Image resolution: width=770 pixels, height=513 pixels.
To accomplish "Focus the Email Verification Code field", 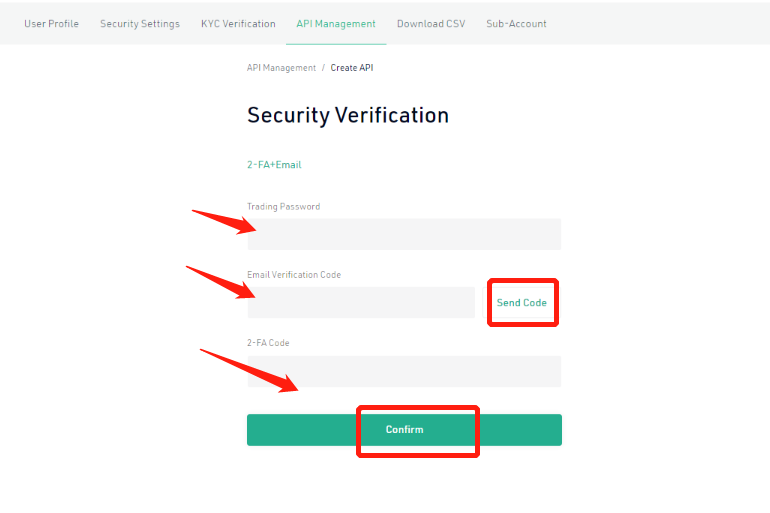I will point(361,302).
